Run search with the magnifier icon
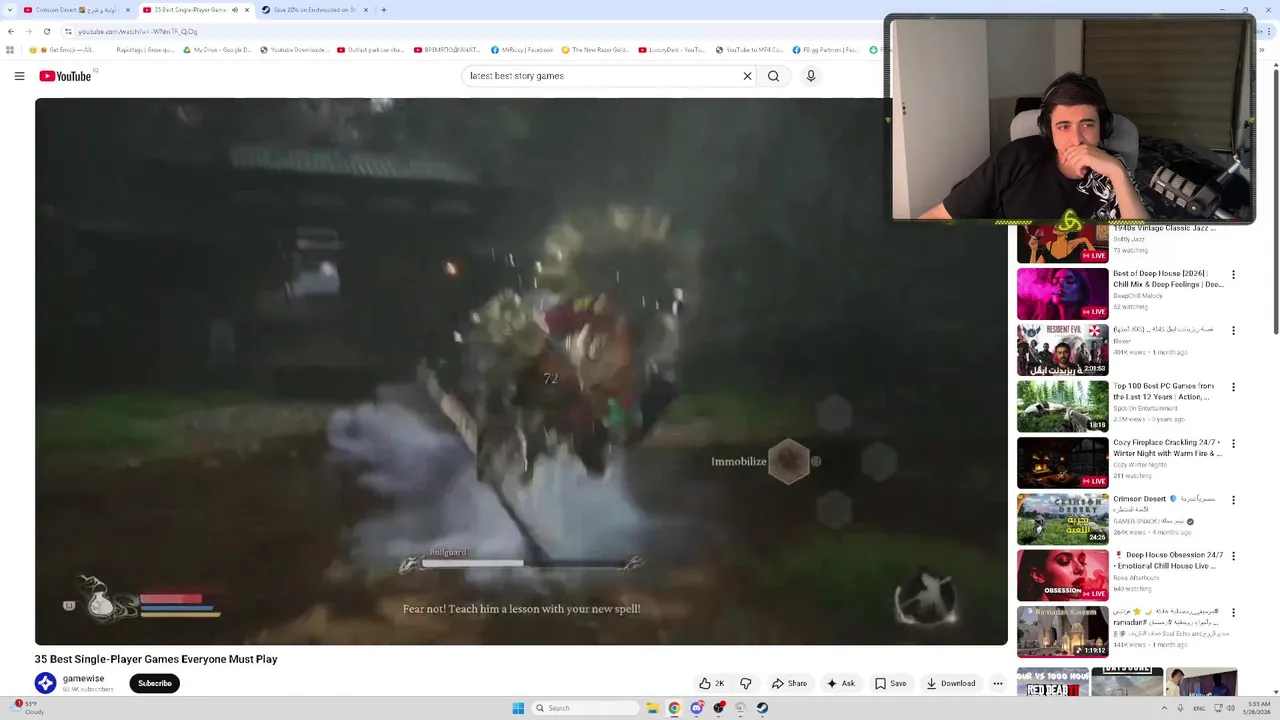Image resolution: width=1280 pixels, height=720 pixels. coord(773,76)
